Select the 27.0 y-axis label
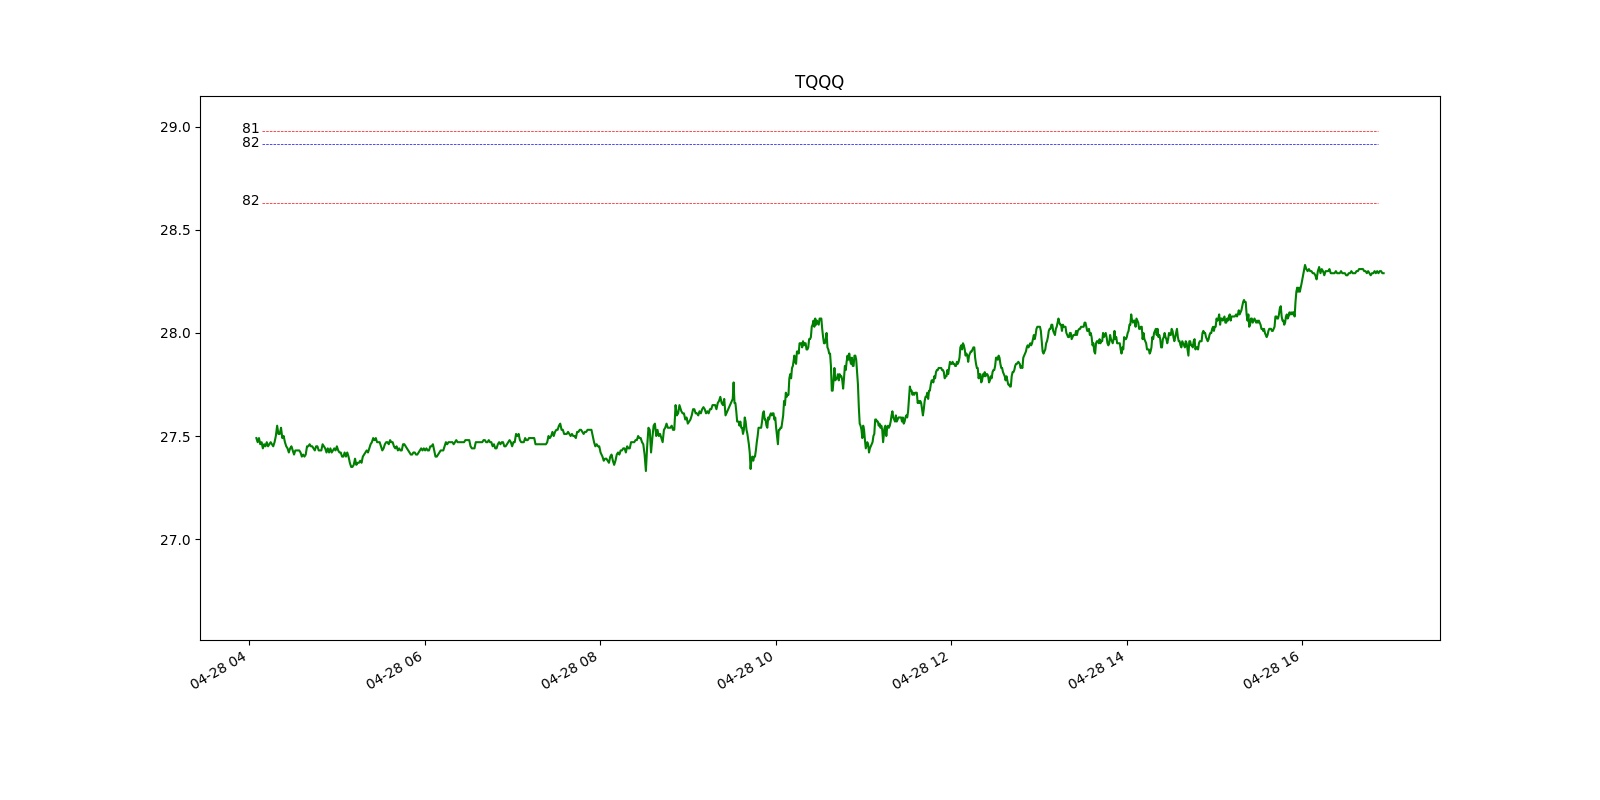The height and width of the screenshot is (800, 1600). (174, 540)
